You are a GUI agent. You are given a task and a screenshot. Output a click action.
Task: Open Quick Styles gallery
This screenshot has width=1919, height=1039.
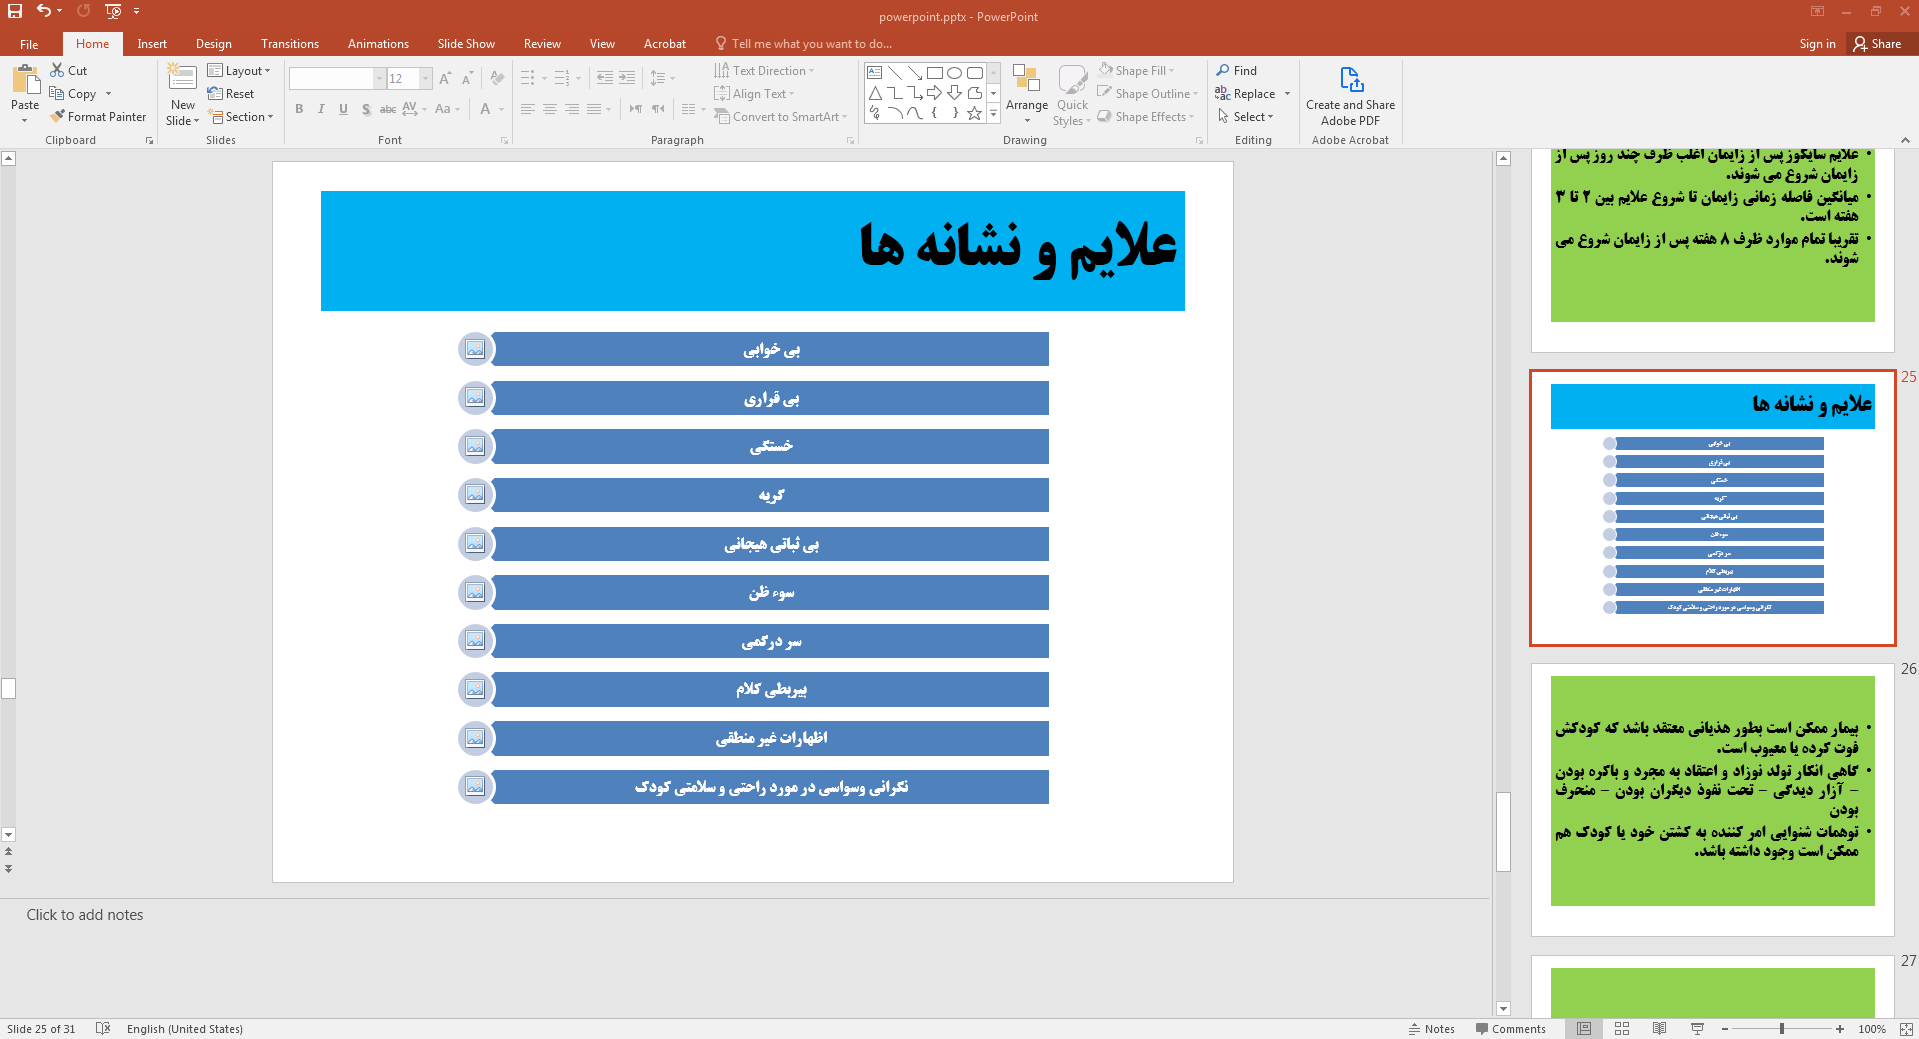coord(1072,95)
